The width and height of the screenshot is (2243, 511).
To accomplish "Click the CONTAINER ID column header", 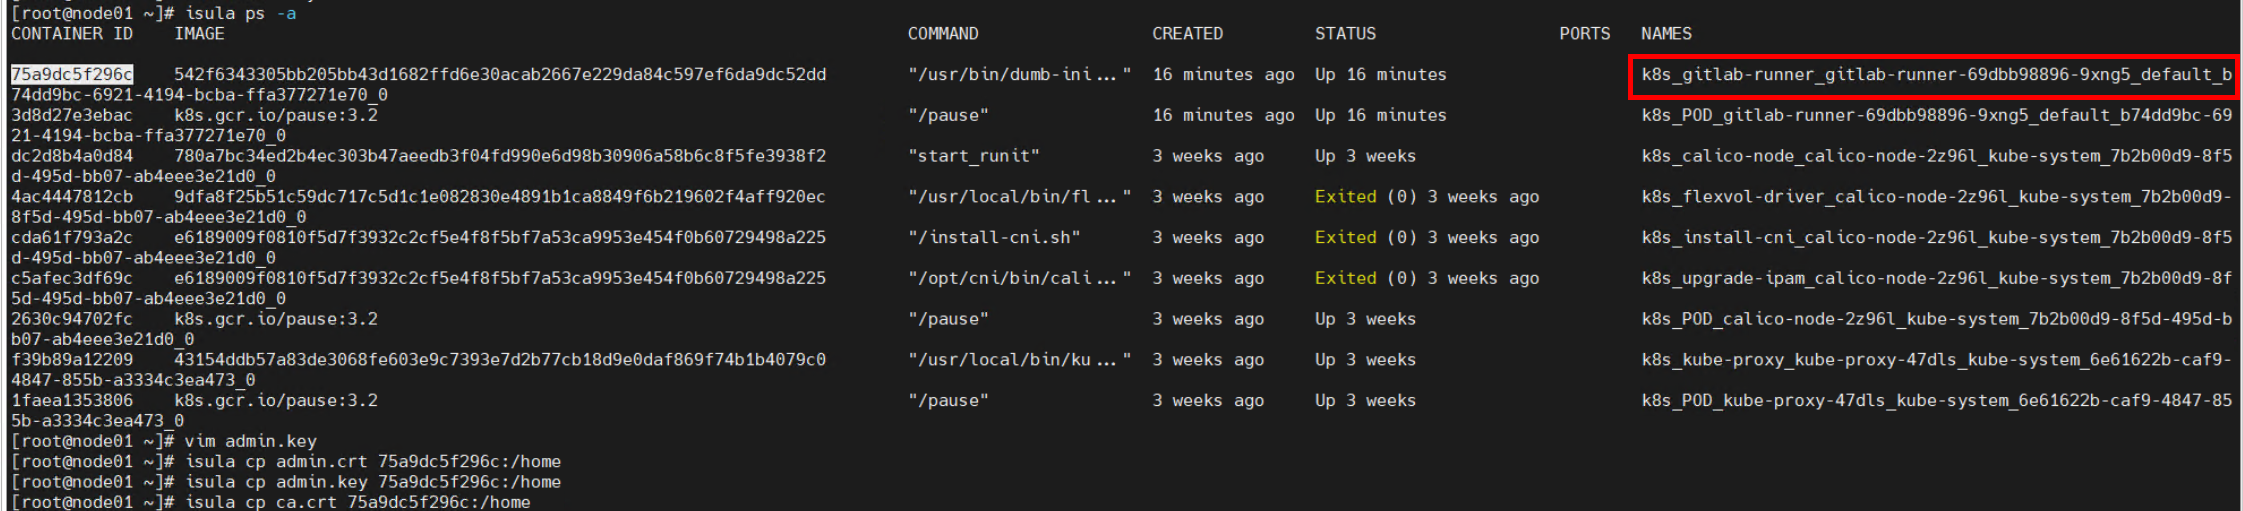I will [71, 34].
